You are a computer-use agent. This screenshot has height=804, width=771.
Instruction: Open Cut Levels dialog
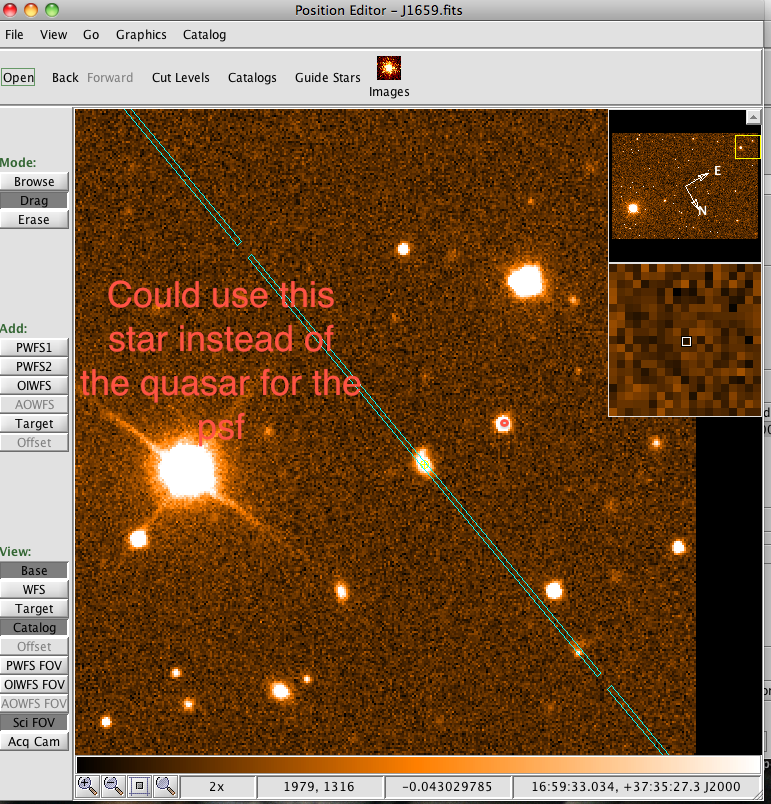pyautogui.click(x=180, y=78)
